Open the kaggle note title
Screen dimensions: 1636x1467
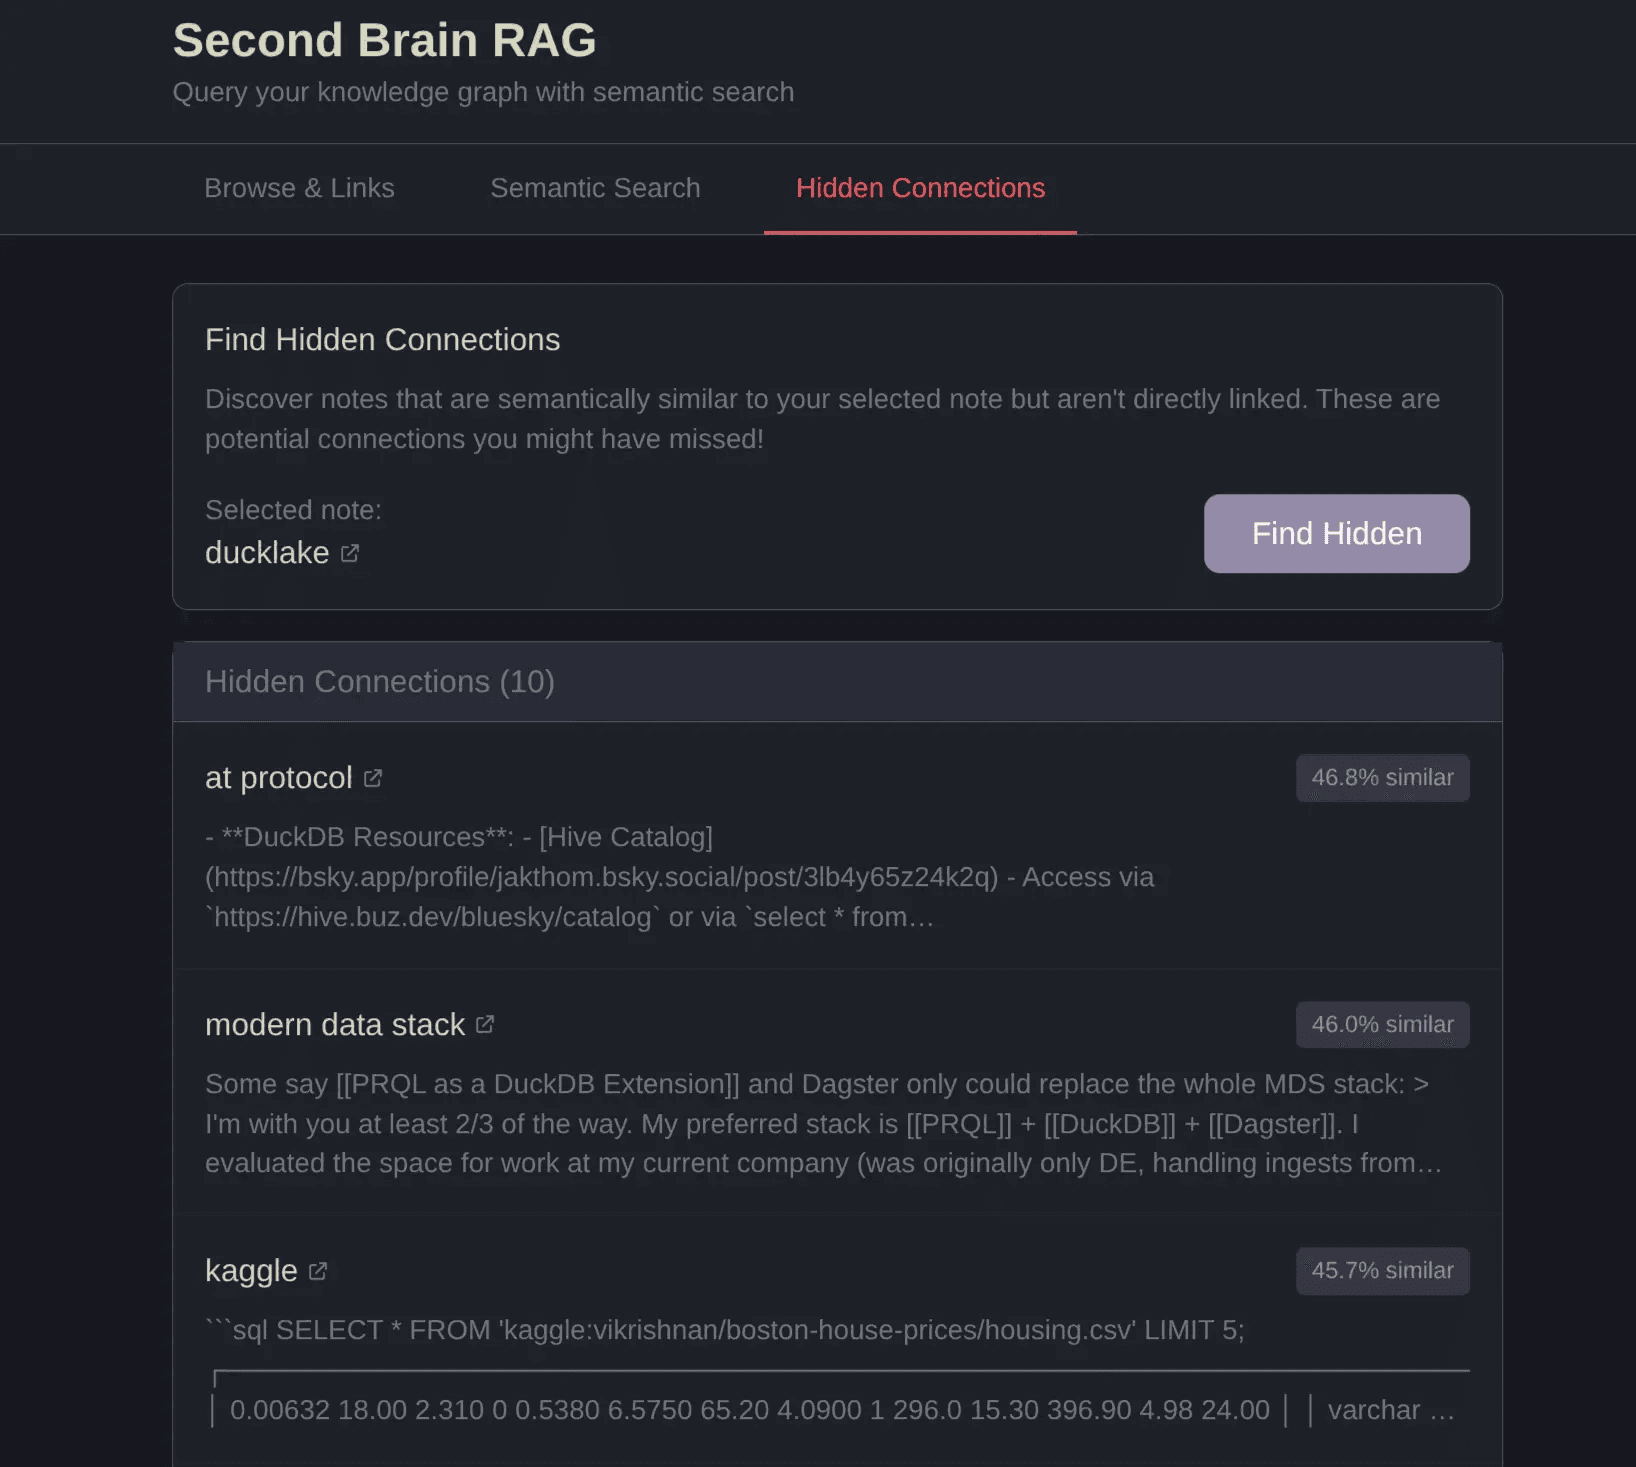coord(251,1271)
